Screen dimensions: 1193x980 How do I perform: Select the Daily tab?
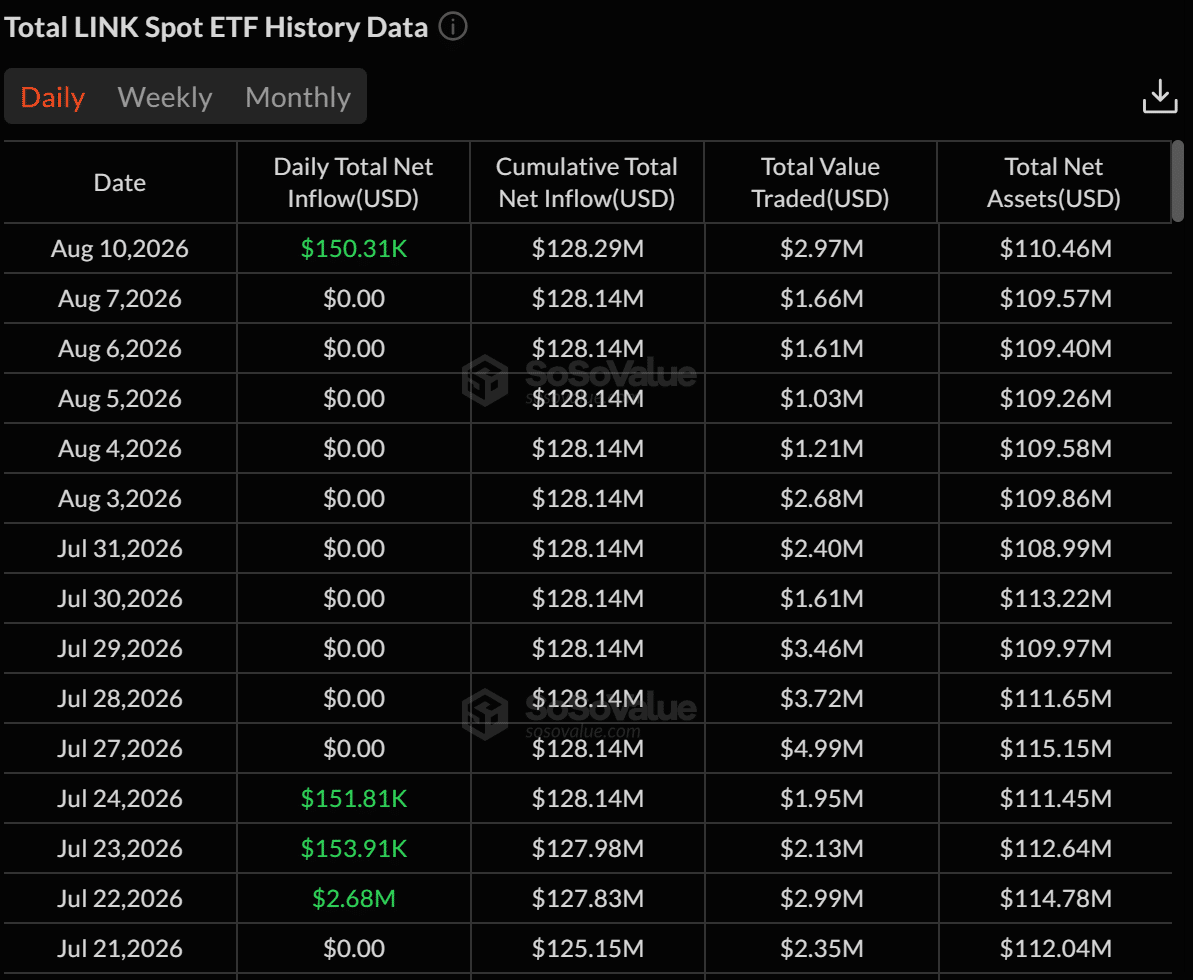(52, 97)
